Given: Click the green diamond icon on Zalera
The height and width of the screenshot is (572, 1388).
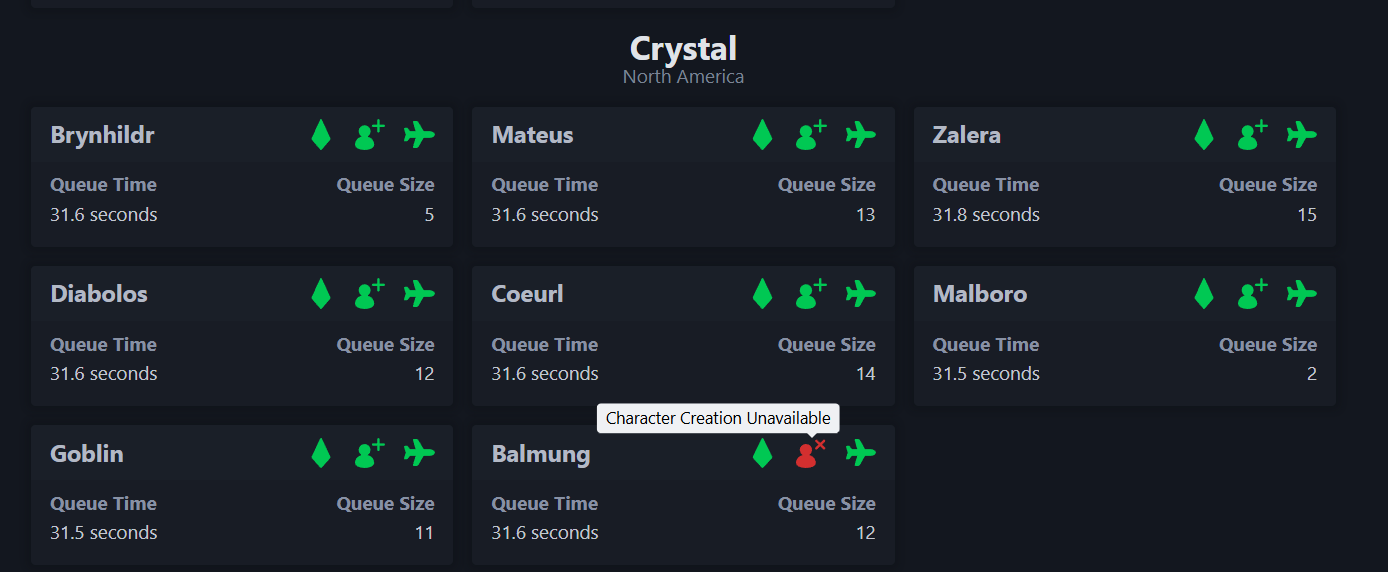Looking at the screenshot, I should coord(1204,134).
